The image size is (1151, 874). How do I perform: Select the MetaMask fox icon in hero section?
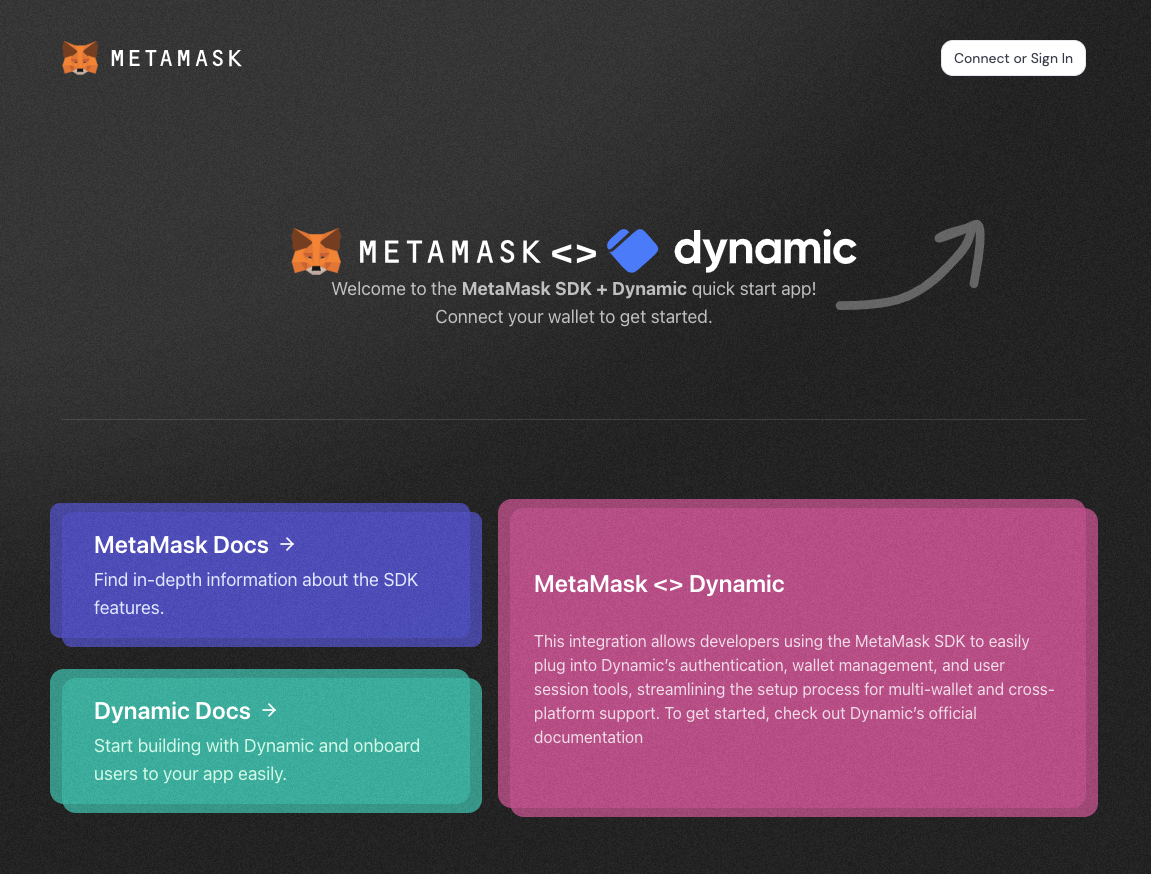coord(317,250)
